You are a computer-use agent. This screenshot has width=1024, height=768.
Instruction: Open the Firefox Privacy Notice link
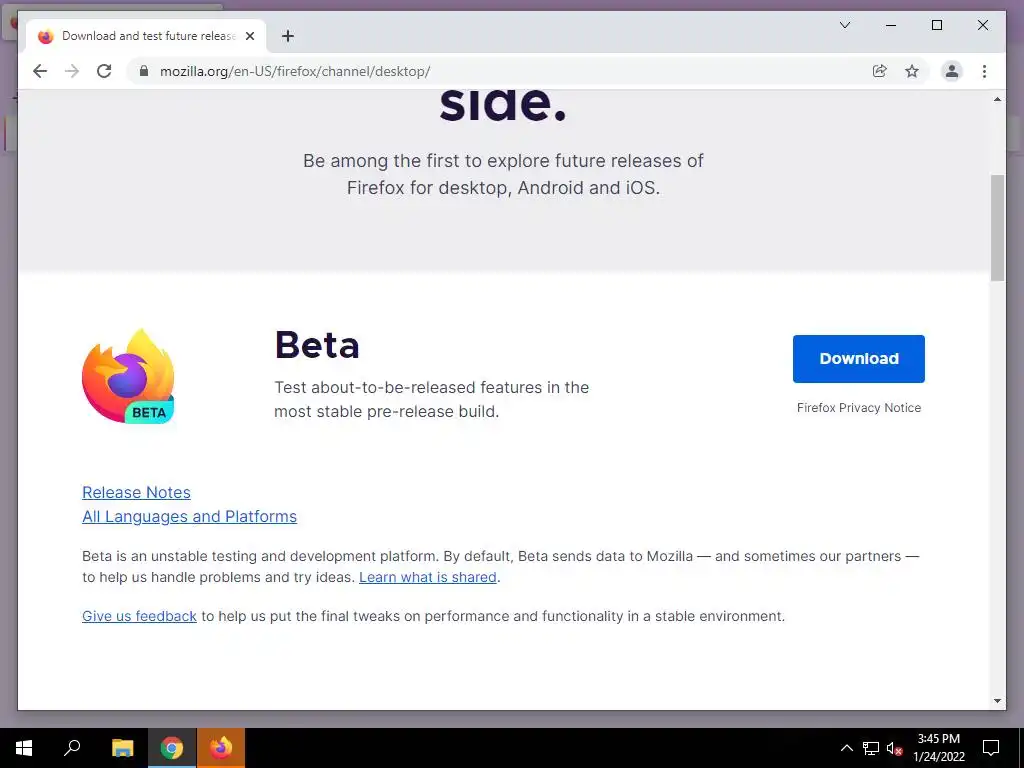click(x=859, y=408)
